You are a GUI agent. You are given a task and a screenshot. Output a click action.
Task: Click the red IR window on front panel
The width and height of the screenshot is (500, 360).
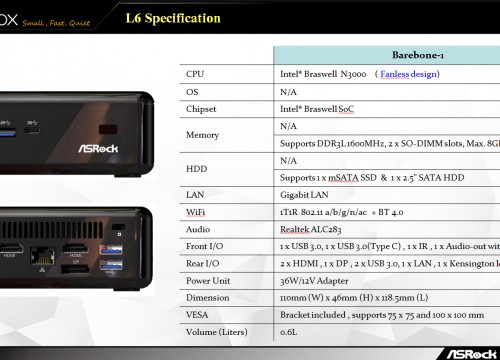[108, 129]
